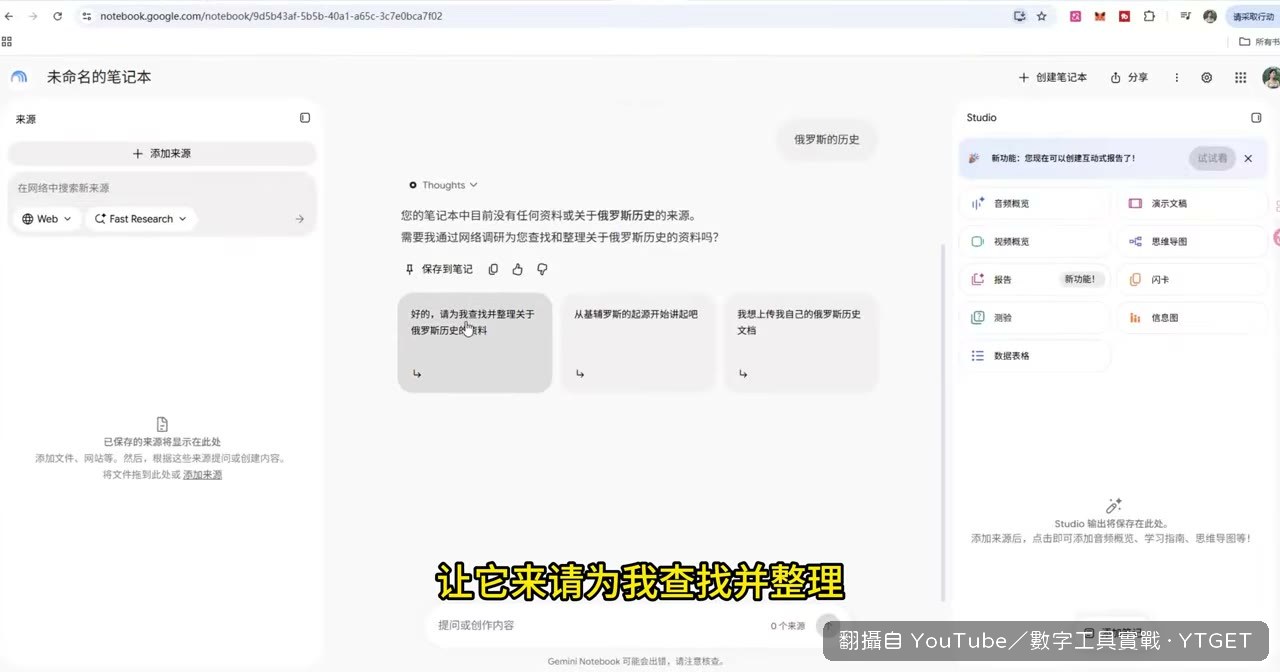The width and height of the screenshot is (1280, 672).
Task: Click the thumbs down icon
Action: (x=542, y=269)
